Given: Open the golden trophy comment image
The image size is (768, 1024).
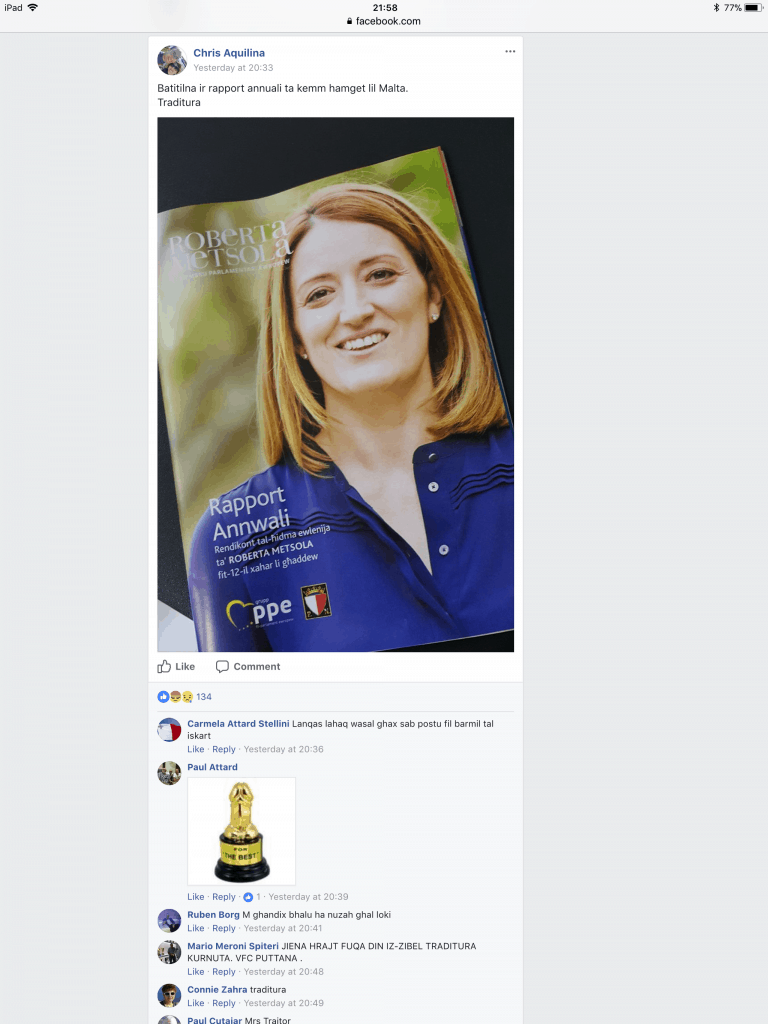Looking at the screenshot, I should 242,831.
